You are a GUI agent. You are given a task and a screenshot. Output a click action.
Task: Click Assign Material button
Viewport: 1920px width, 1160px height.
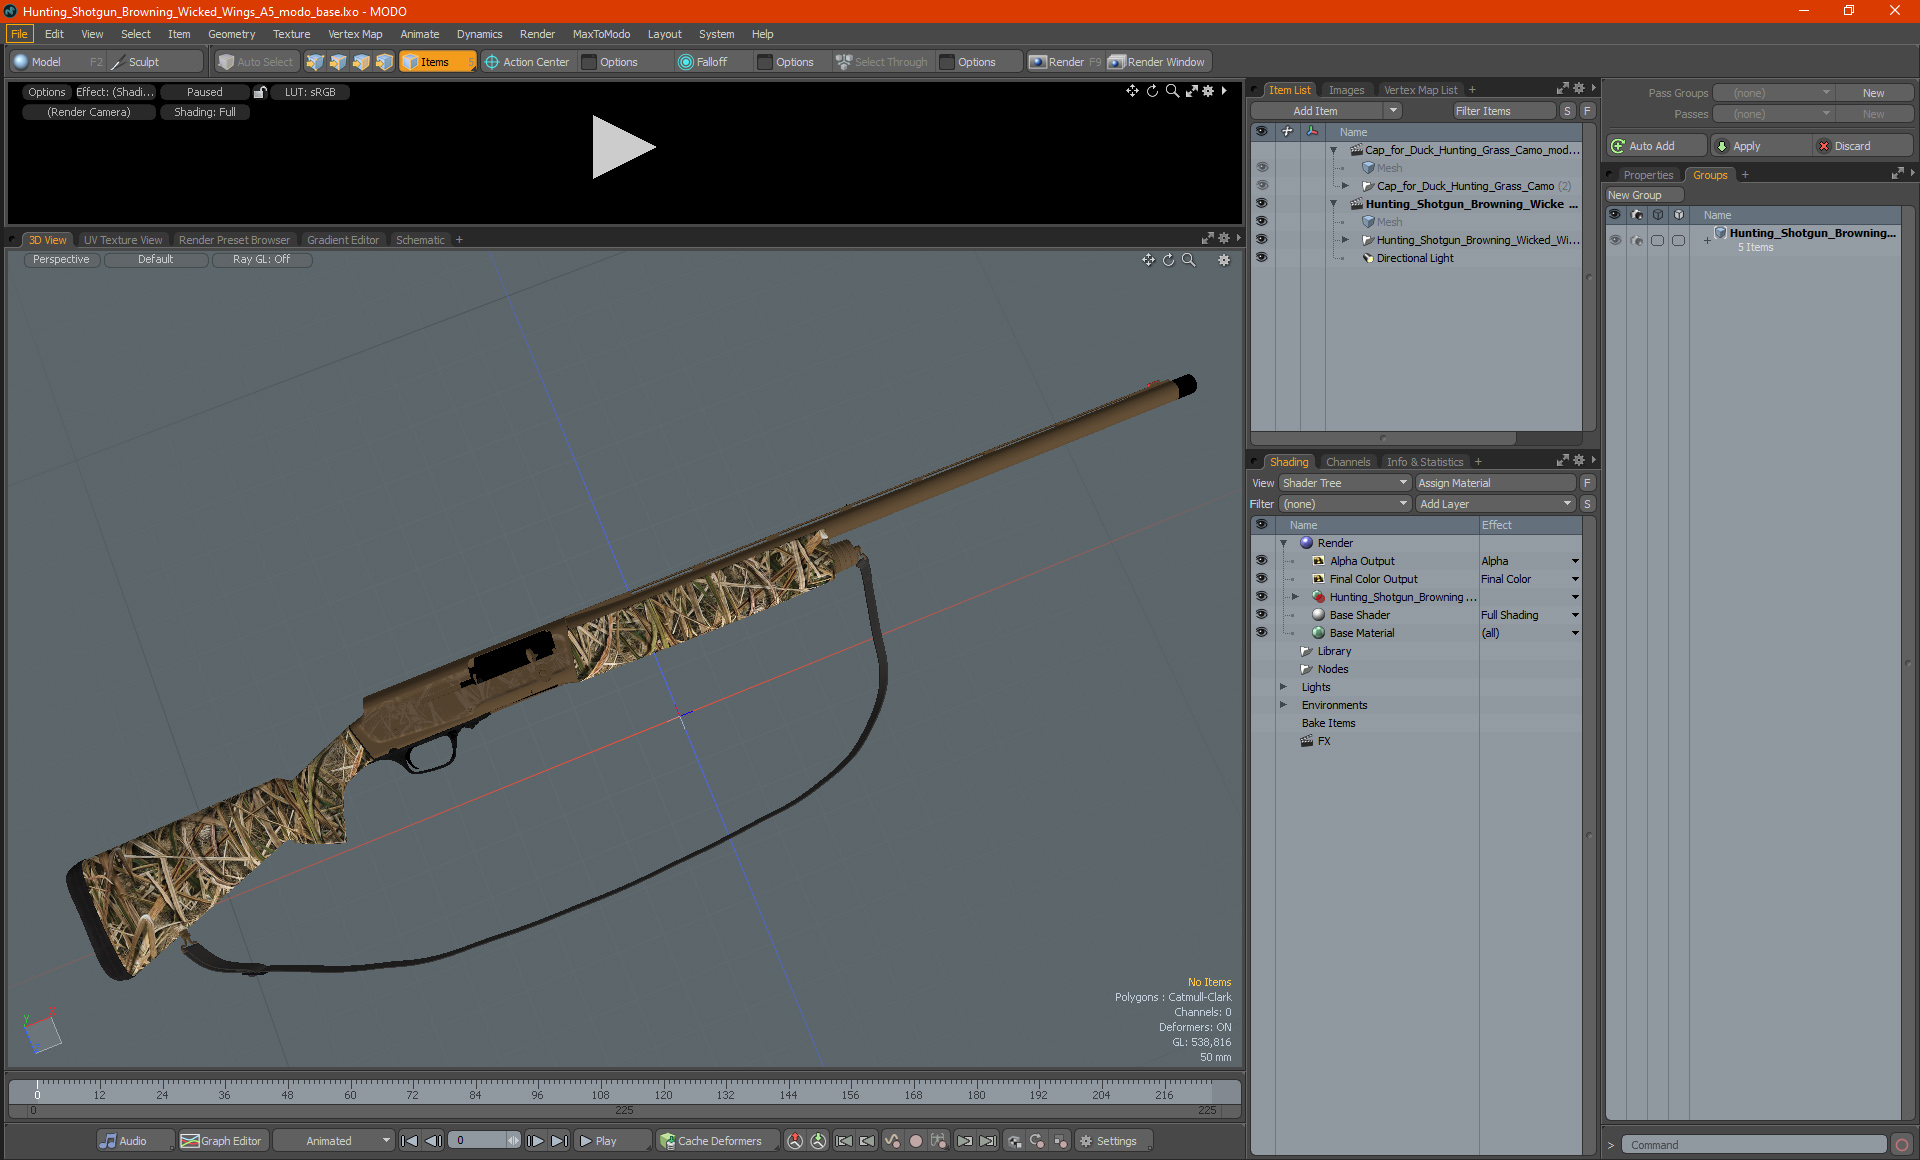[1496, 483]
